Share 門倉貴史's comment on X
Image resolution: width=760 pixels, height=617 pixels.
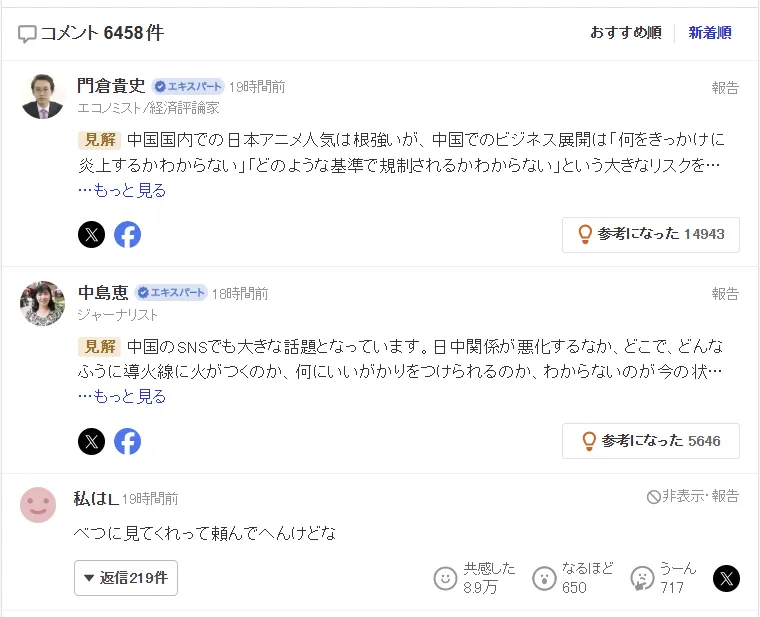click(x=91, y=235)
